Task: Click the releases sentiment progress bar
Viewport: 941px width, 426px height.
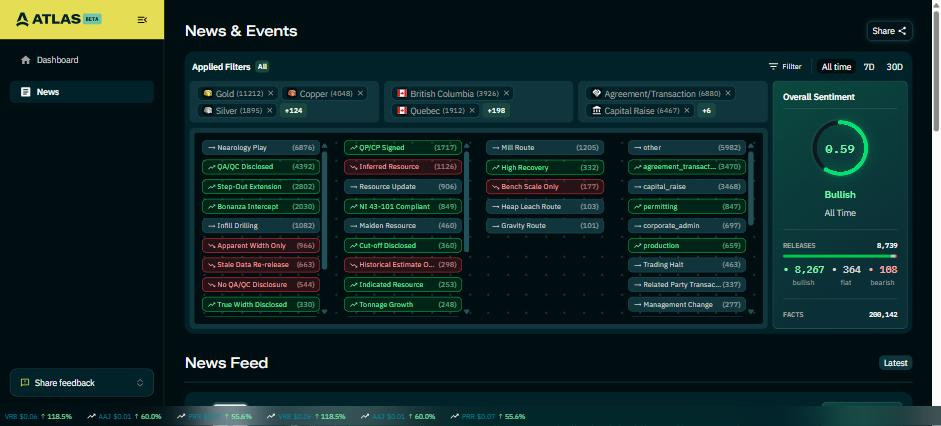Action: tap(840, 256)
